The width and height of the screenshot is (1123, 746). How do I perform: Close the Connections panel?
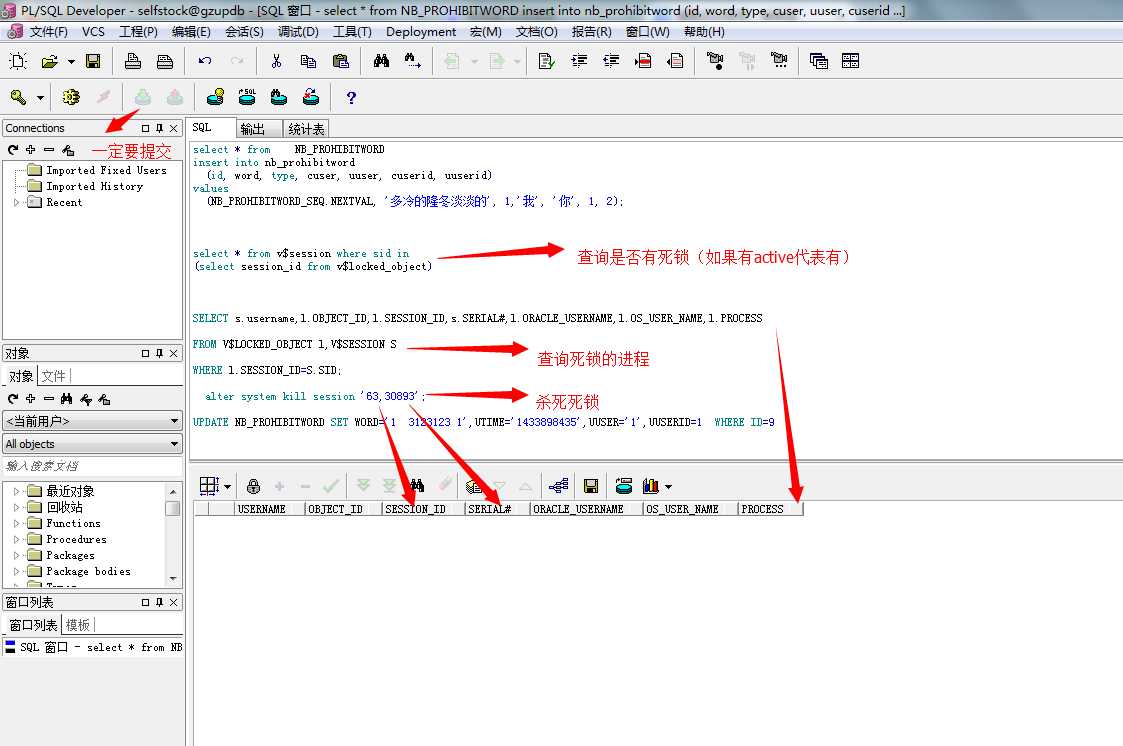pos(173,128)
